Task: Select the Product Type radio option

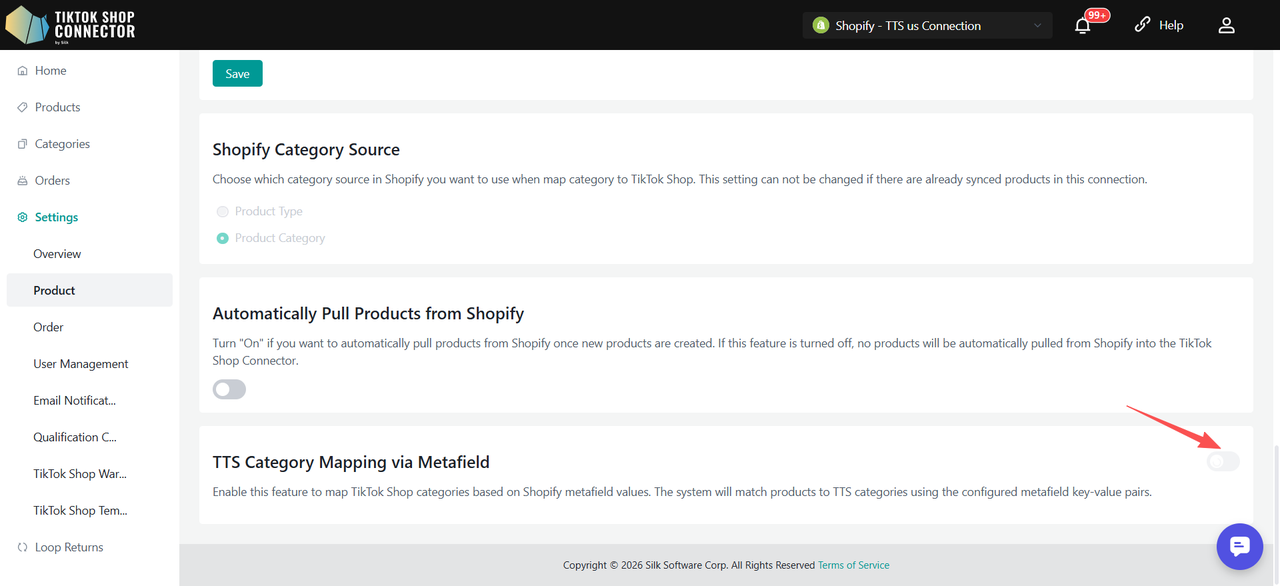Action: tap(223, 212)
